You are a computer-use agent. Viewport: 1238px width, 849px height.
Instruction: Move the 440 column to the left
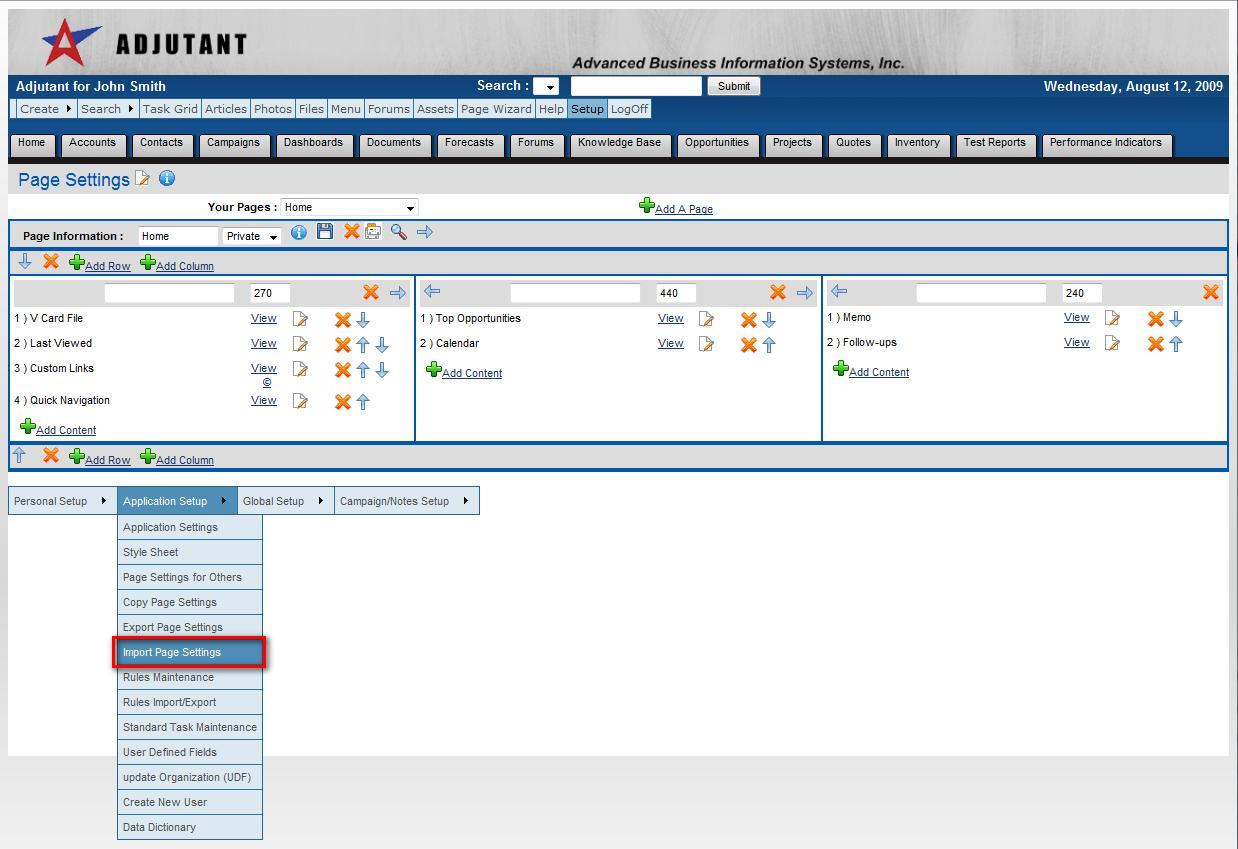tap(432, 292)
